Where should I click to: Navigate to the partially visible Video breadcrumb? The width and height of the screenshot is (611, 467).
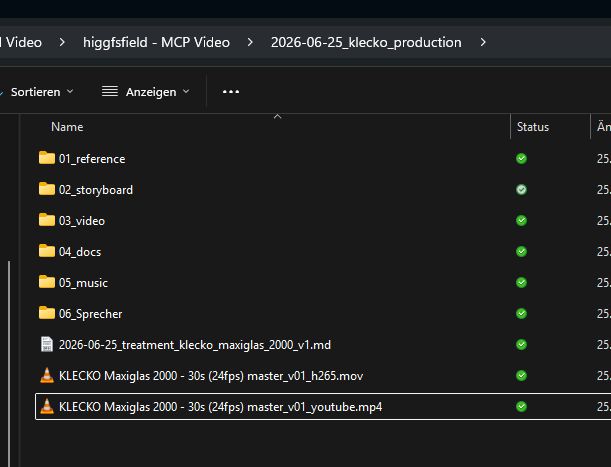point(21,42)
